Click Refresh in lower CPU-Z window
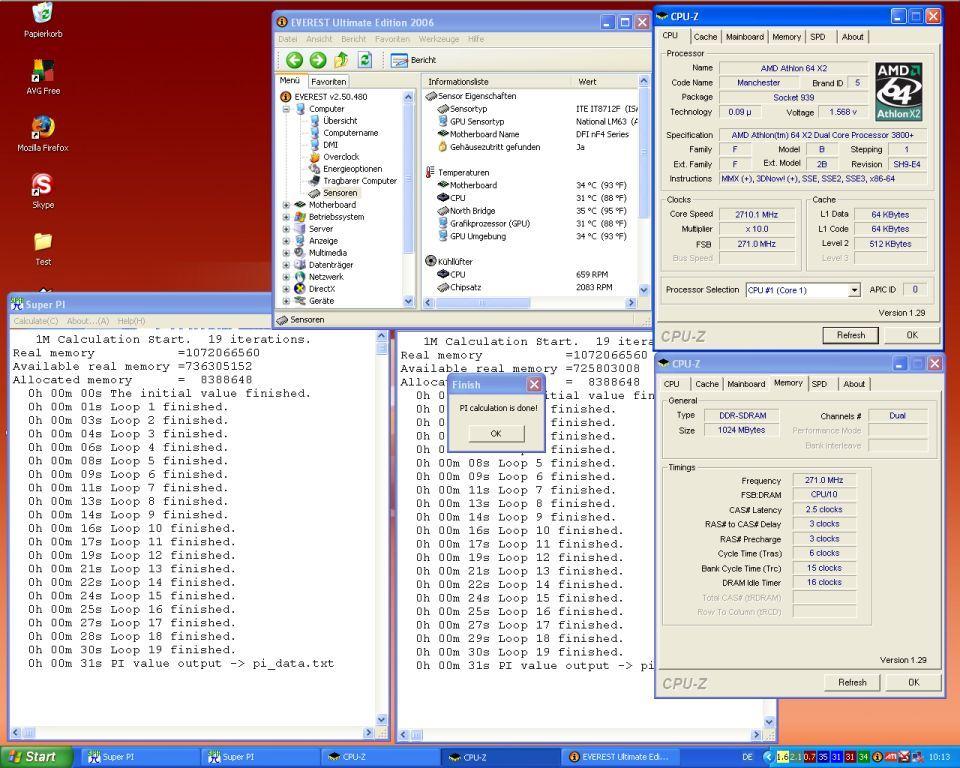Screen dimensions: 960x768 point(852,682)
